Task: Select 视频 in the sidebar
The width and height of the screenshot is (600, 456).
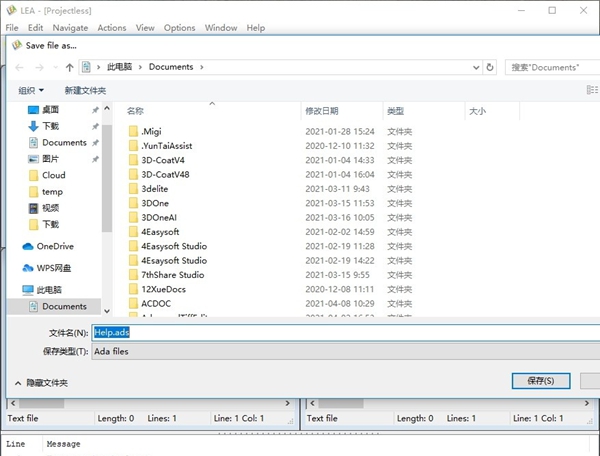Action: coord(51,208)
